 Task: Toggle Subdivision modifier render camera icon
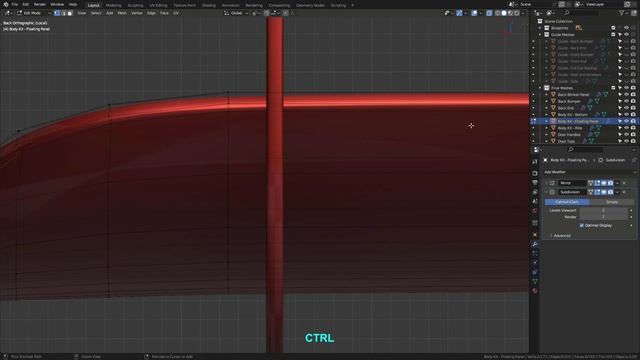[x=610, y=192]
